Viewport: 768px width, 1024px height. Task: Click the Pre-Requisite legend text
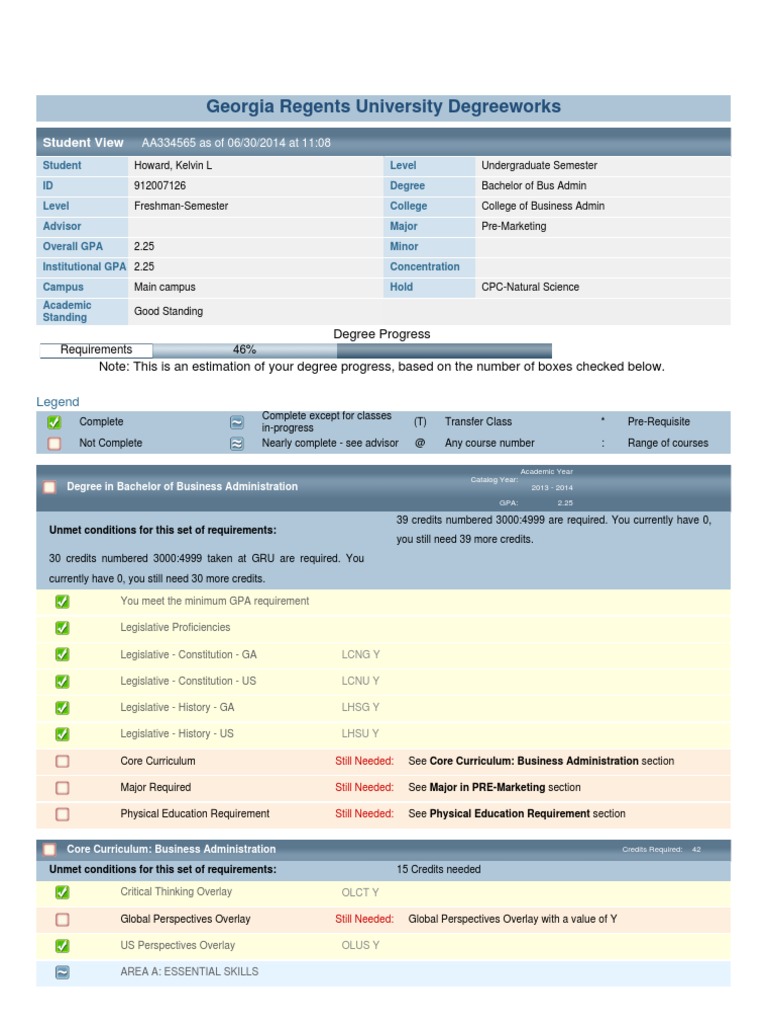(x=658, y=422)
